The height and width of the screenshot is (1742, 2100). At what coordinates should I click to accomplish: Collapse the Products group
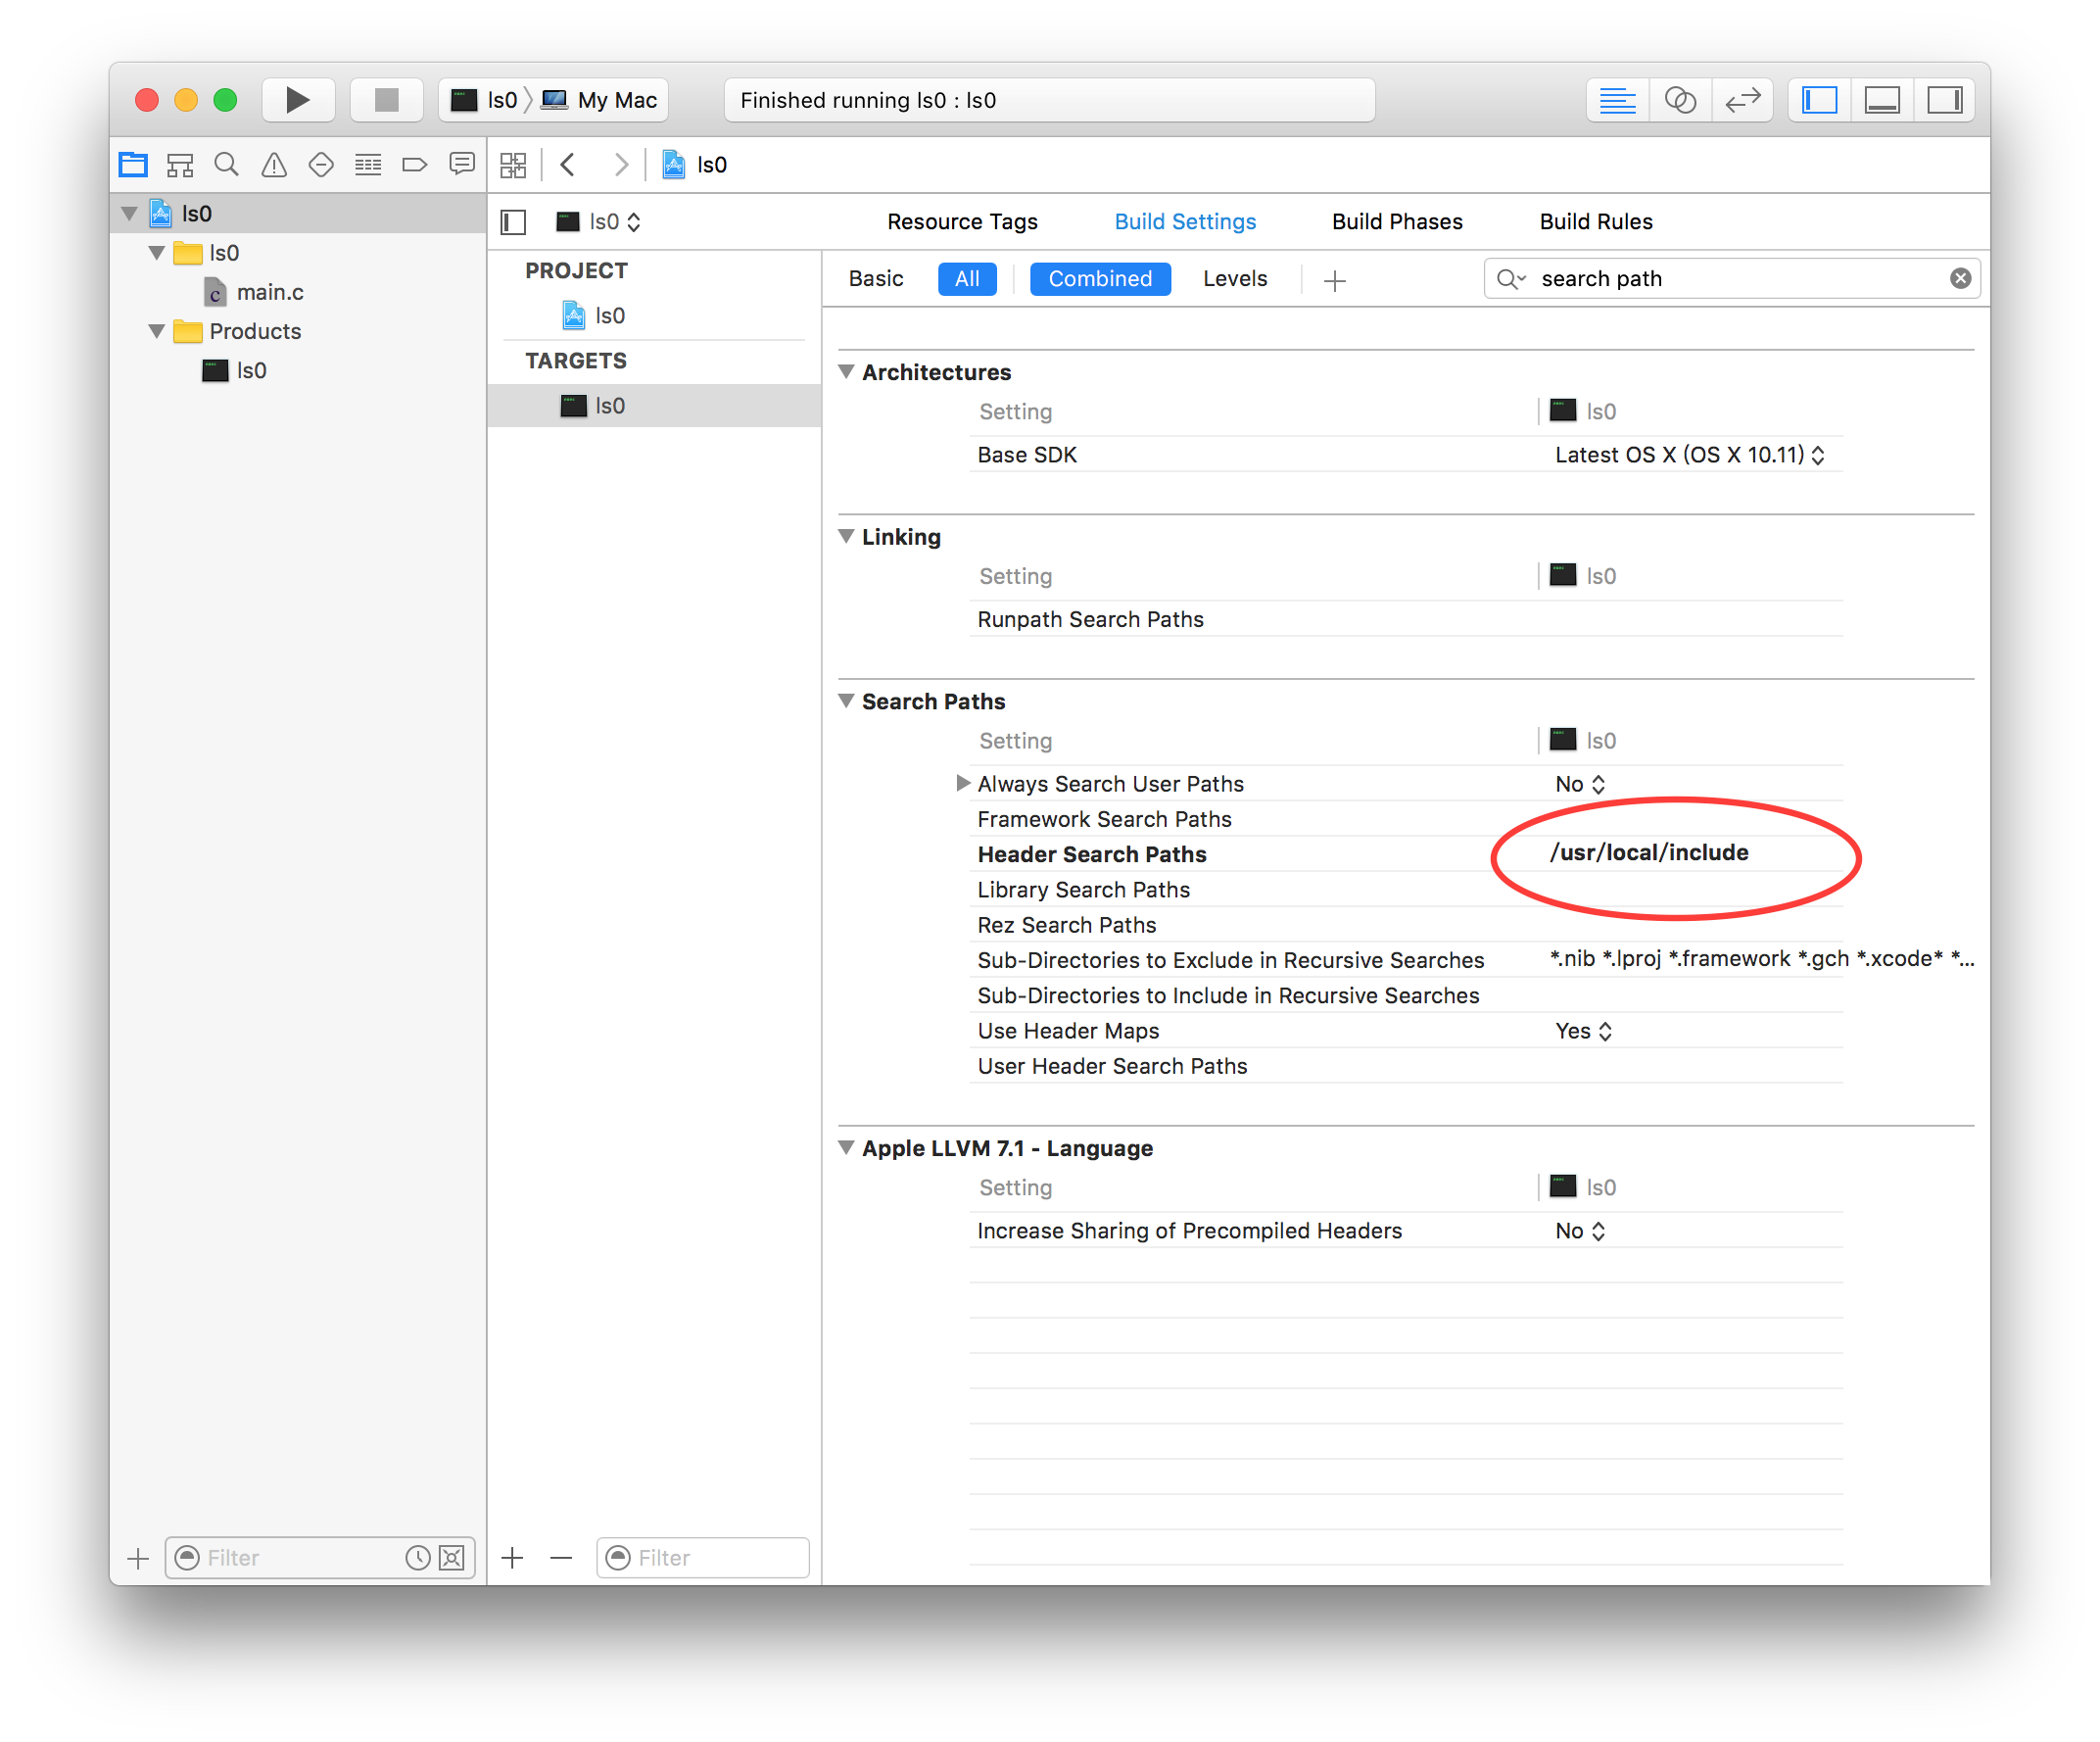pyautogui.click(x=157, y=331)
